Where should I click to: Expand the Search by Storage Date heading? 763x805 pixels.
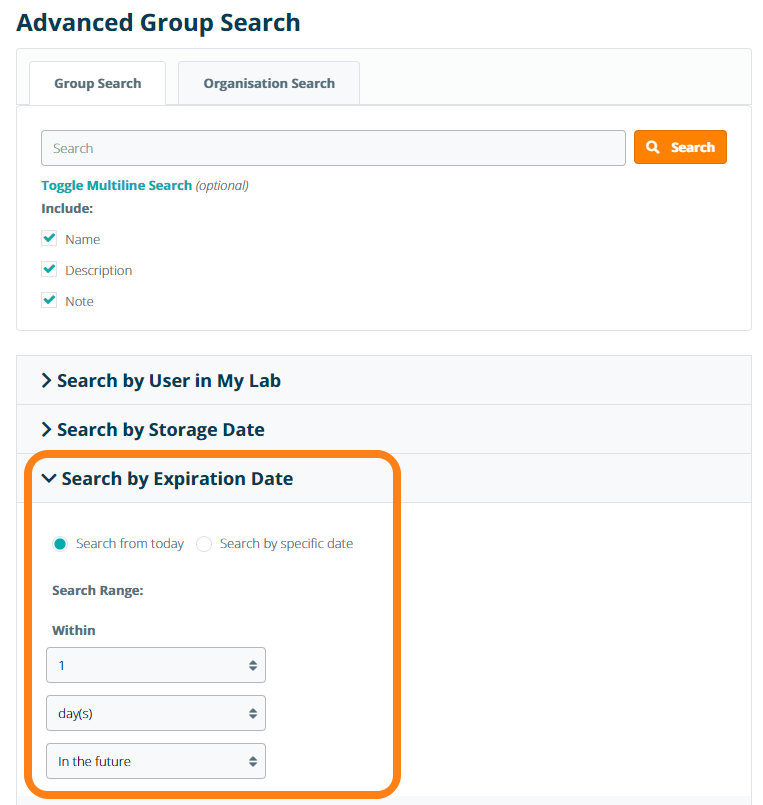(161, 430)
